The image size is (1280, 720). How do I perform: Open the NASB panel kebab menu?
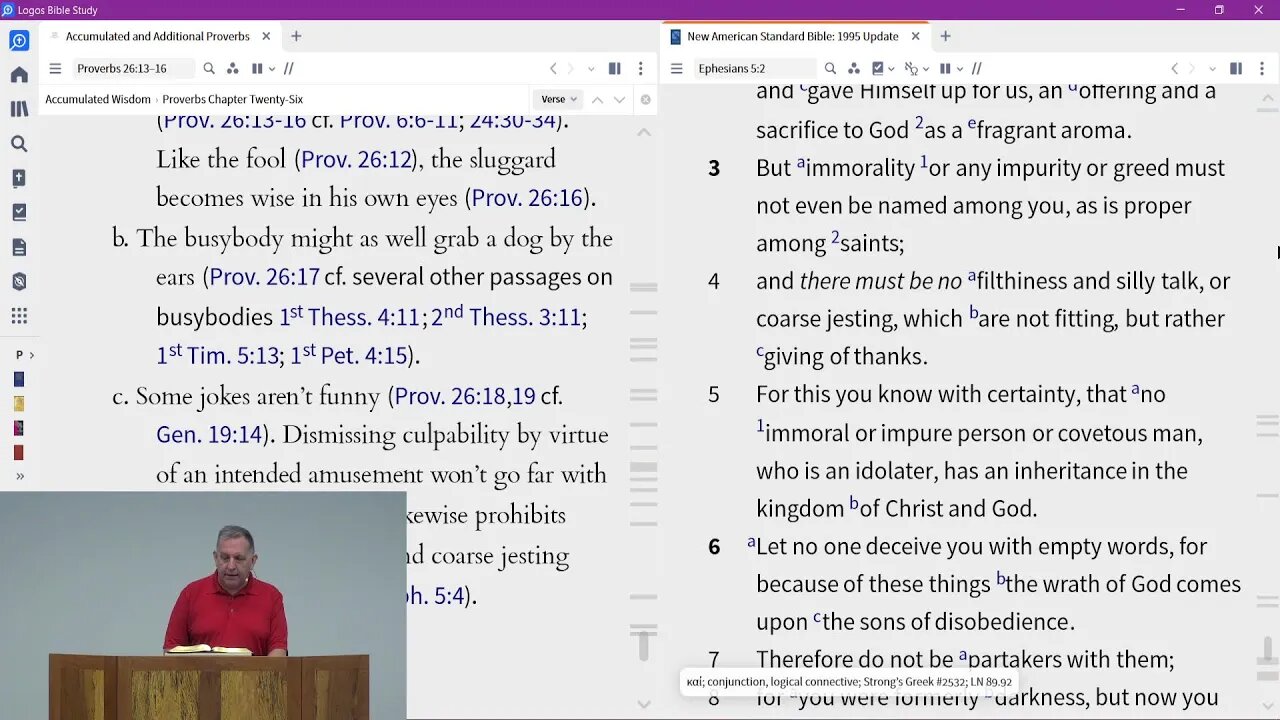(x=1261, y=69)
